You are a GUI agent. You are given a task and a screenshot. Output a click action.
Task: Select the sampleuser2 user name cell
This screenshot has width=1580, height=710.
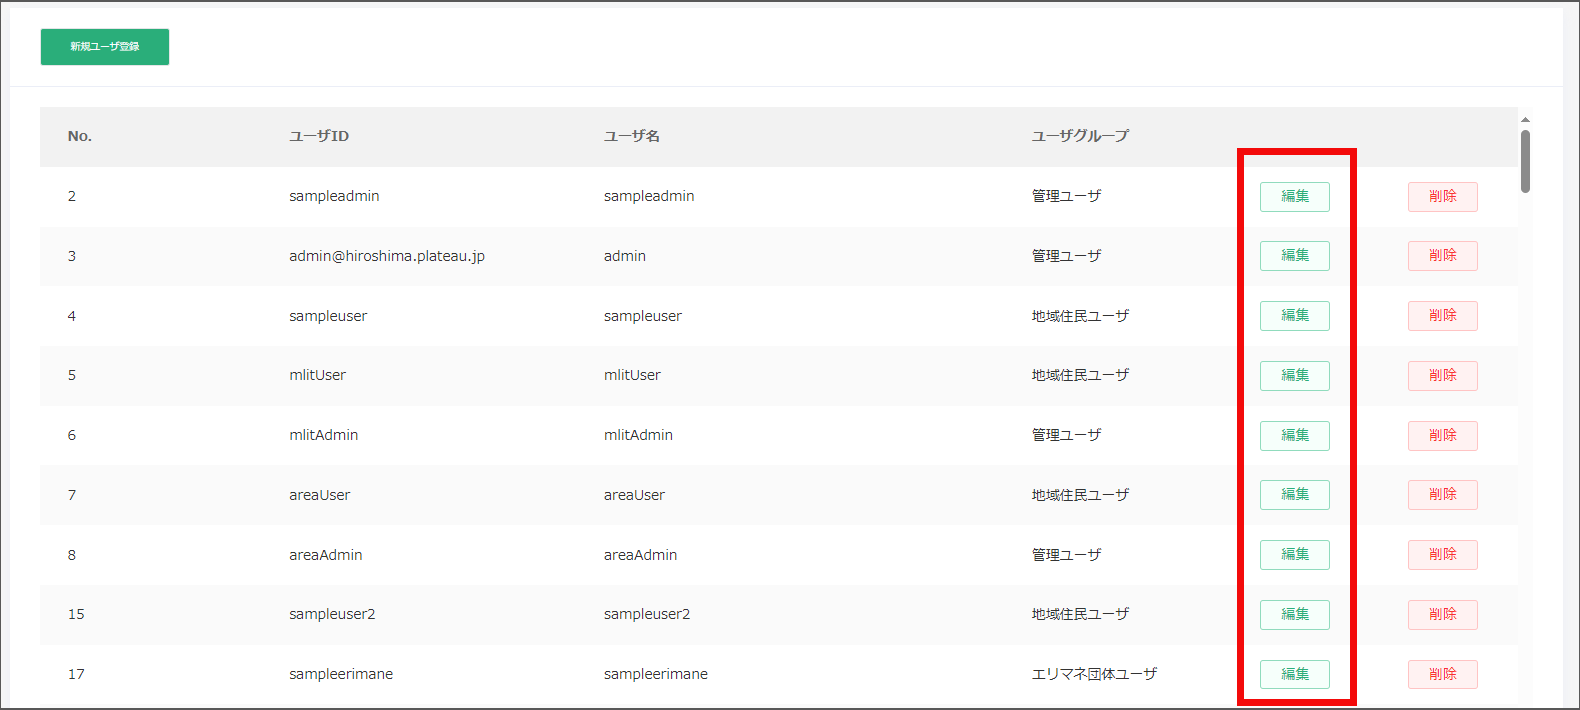point(647,614)
